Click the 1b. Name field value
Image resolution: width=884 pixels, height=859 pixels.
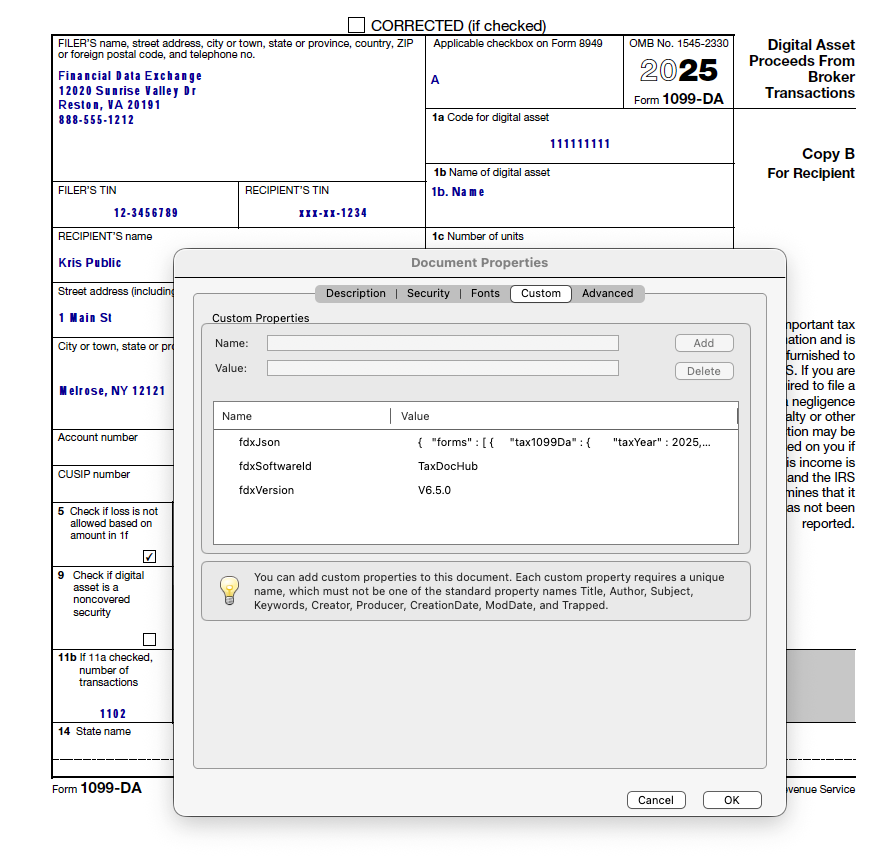click(458, 192)
